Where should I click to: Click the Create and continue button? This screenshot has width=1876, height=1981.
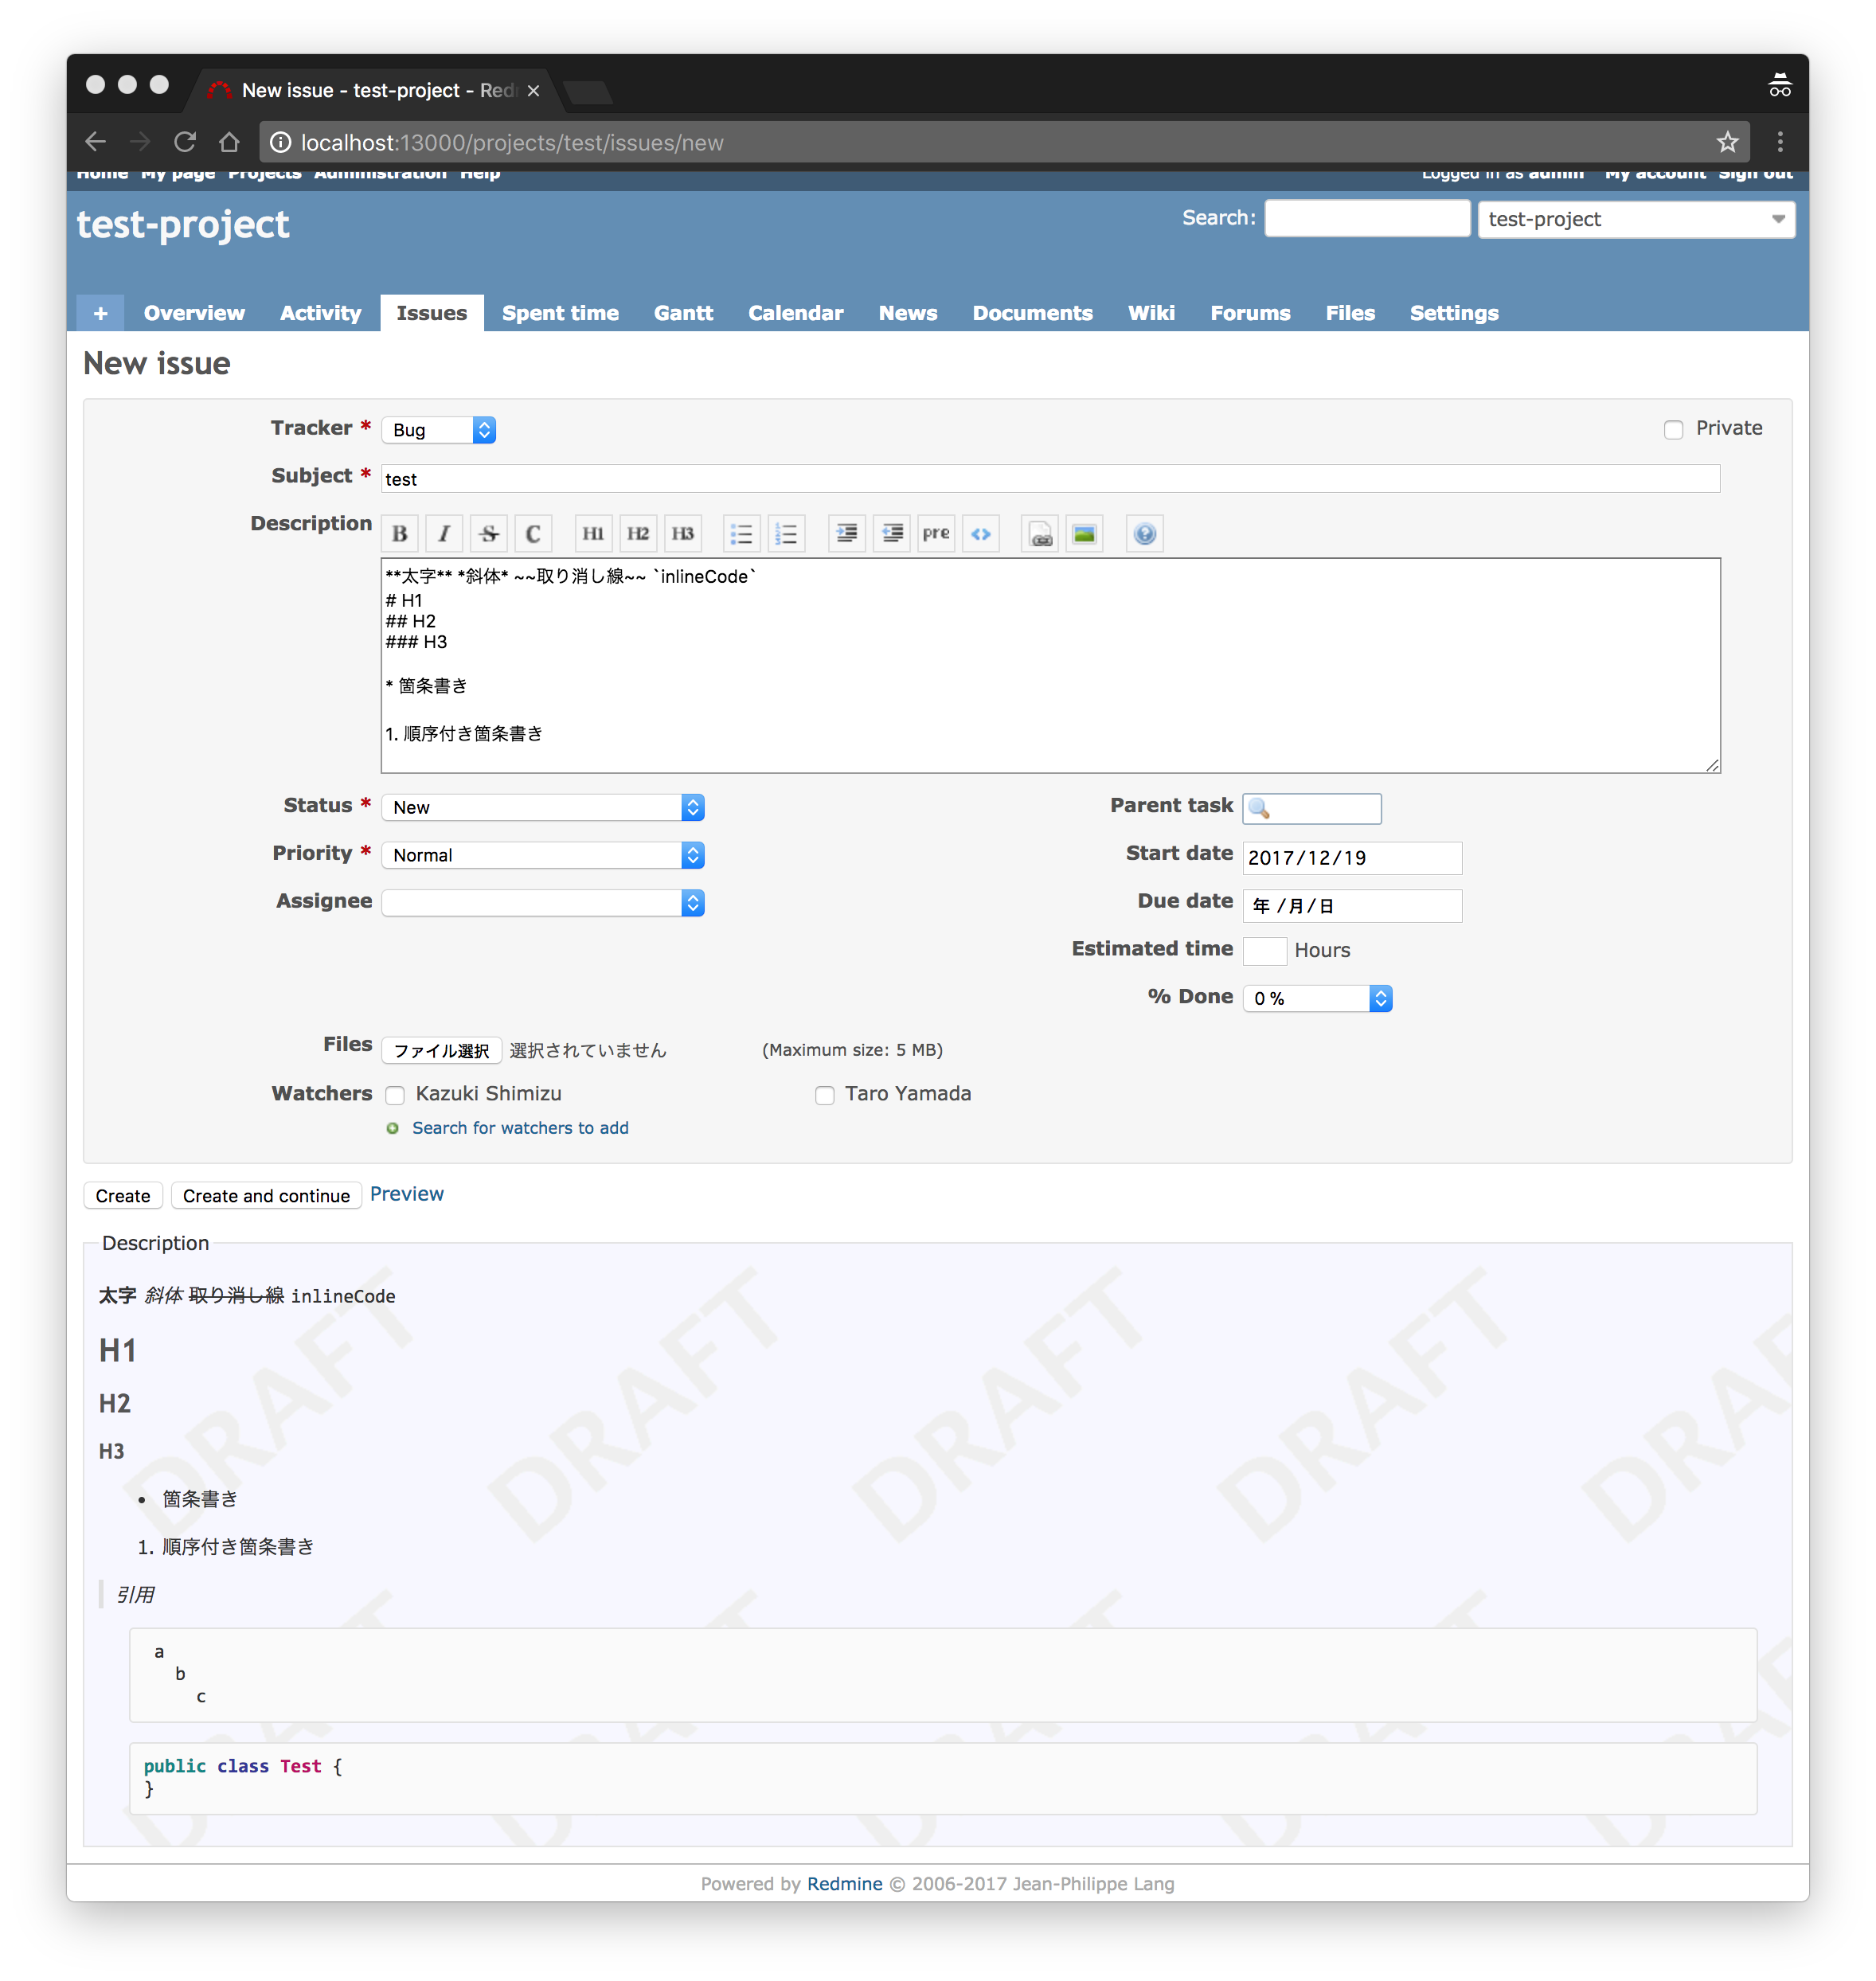(x=266, y=1196)
